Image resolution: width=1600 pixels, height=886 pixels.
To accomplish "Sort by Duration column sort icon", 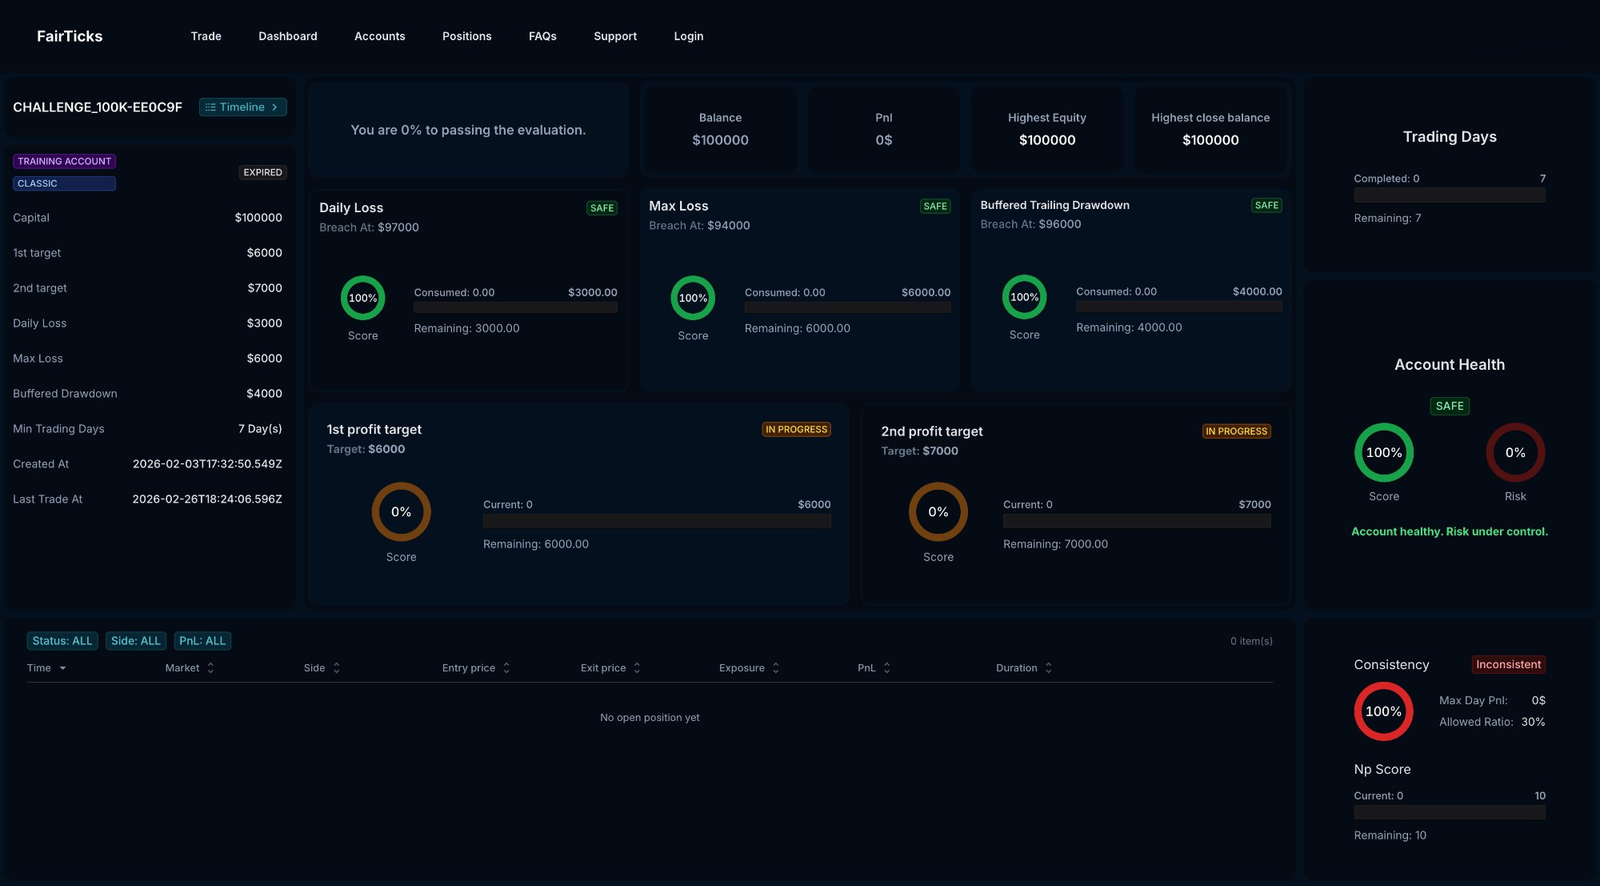I will click(x=1049, y=668).
